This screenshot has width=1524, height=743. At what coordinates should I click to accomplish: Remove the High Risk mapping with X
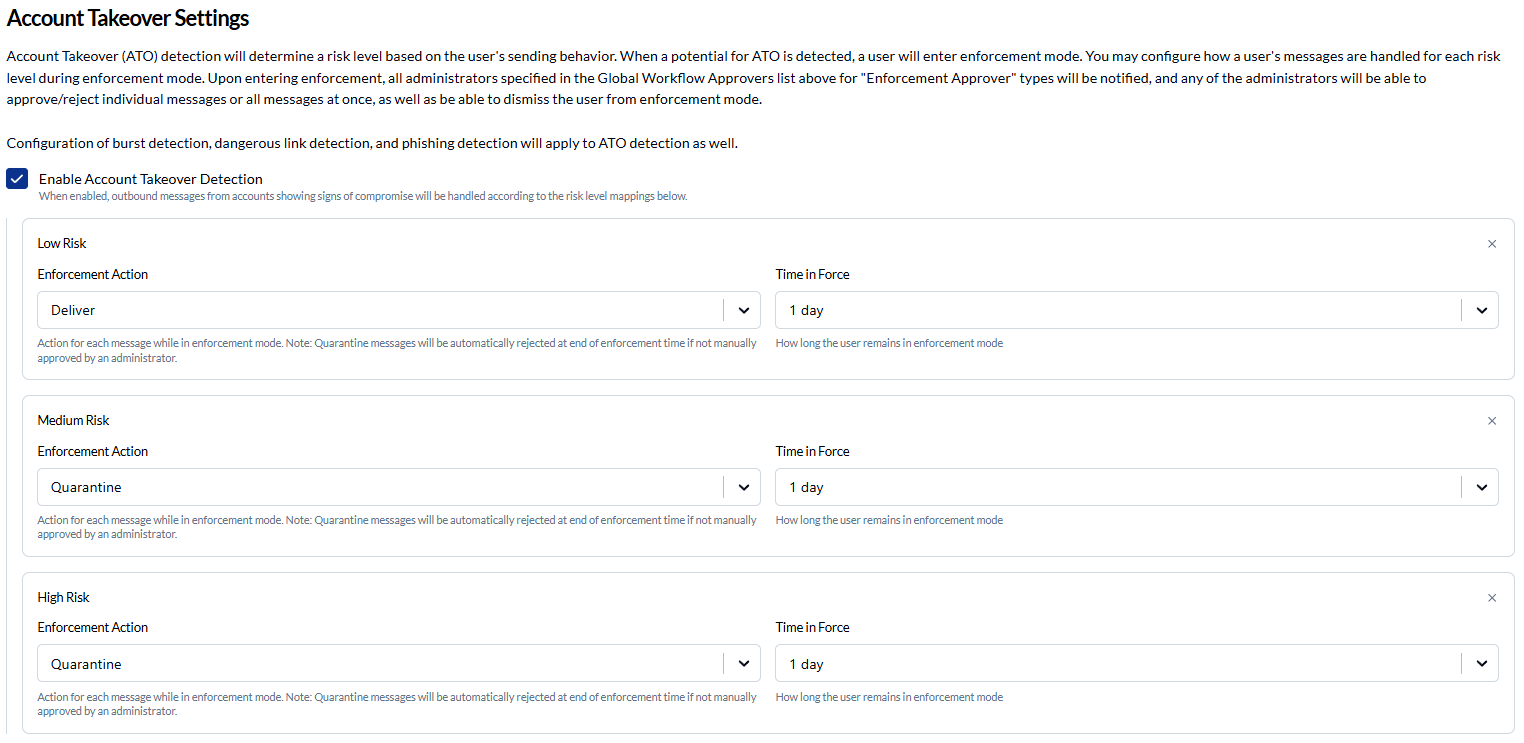click(x=1492, y=598)
